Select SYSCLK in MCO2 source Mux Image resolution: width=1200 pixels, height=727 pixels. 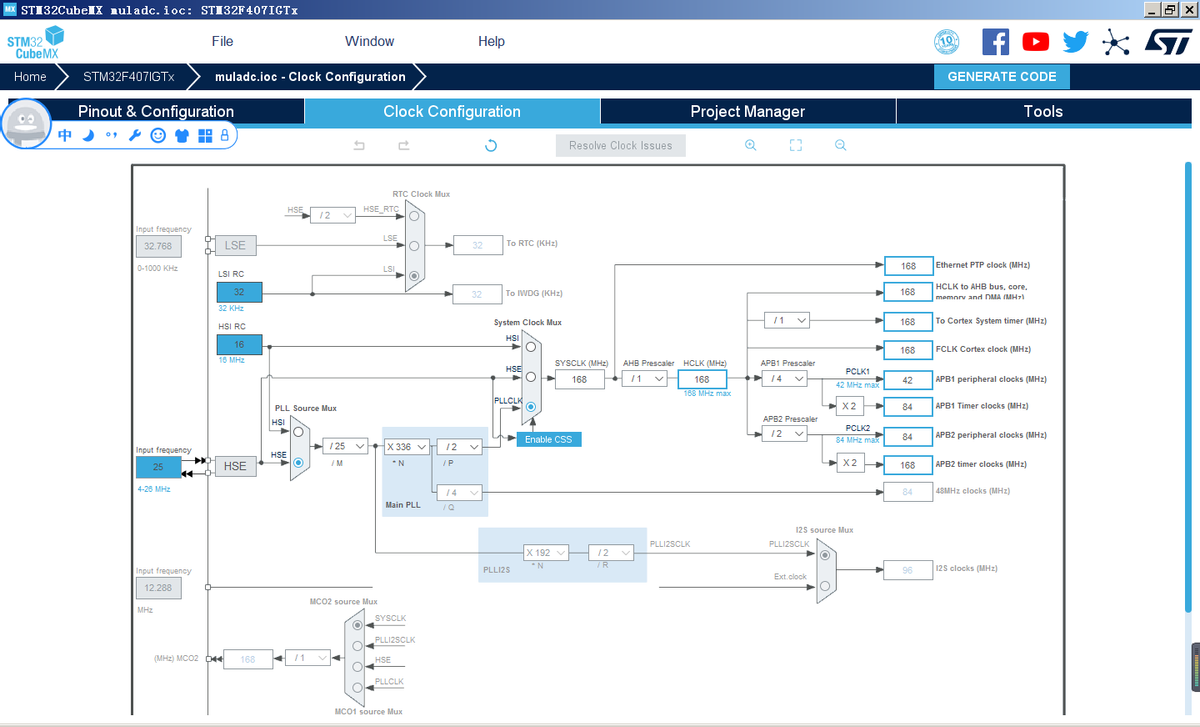coord(358,624)
